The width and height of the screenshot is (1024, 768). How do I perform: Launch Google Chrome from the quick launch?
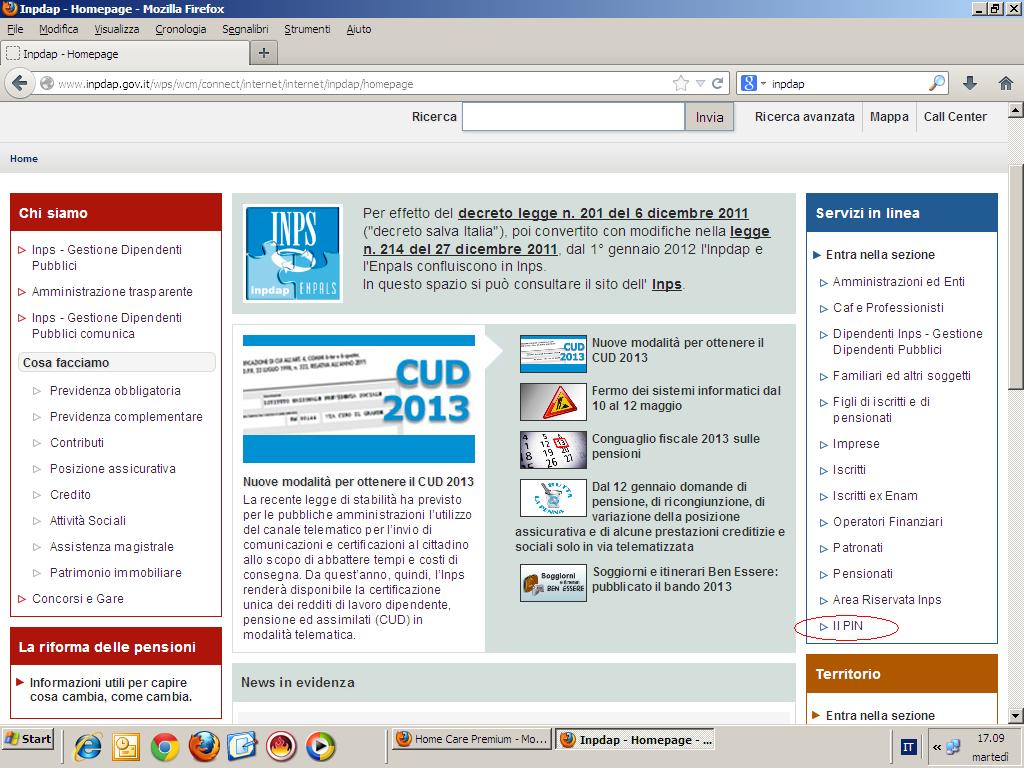[x=165, y=746]
